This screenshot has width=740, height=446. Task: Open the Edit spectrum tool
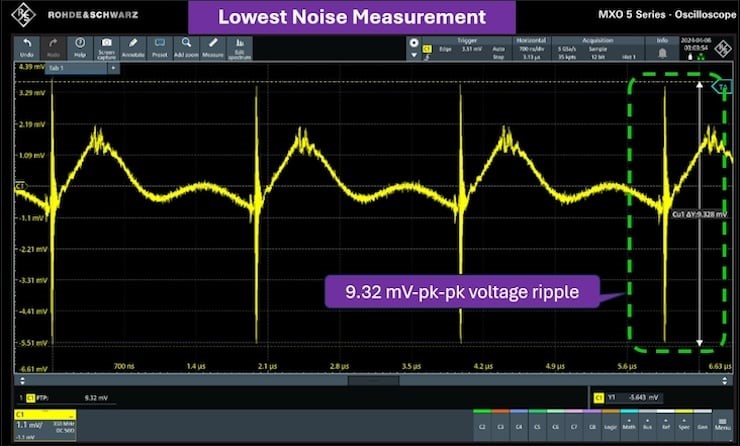241,49
